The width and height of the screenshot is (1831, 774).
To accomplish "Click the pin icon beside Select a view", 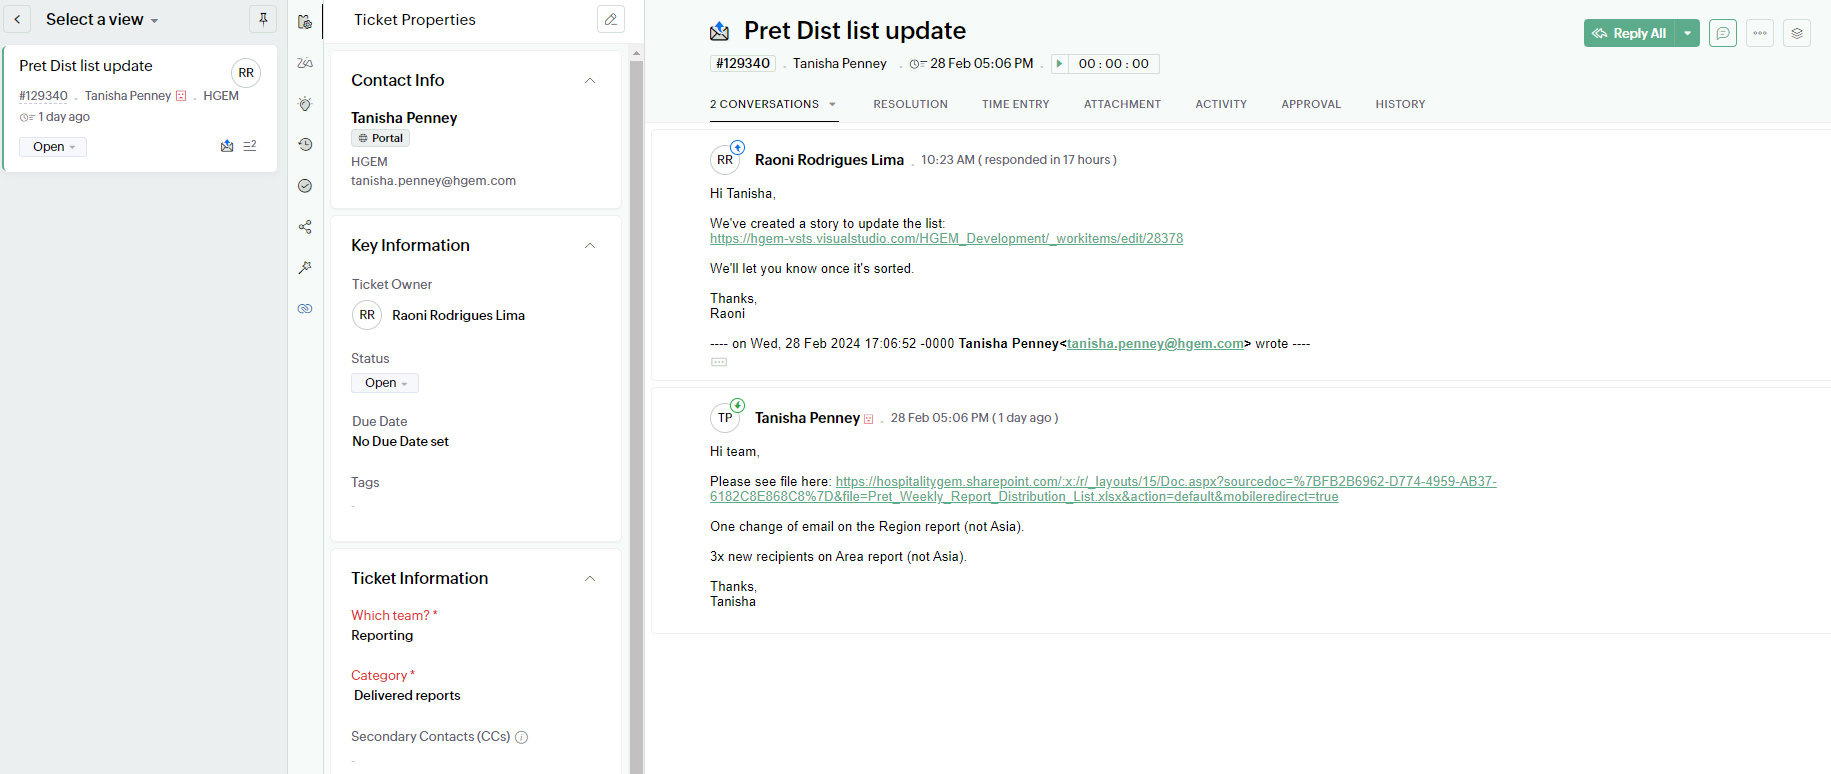I will (x=263, y=19).
